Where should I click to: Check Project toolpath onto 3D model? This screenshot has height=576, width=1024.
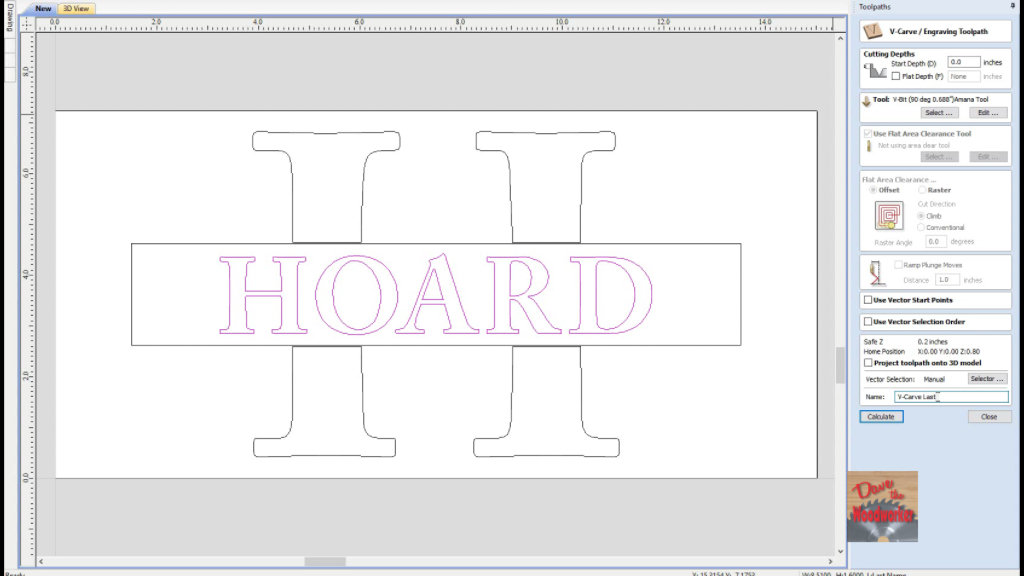(x=867, y=363)
